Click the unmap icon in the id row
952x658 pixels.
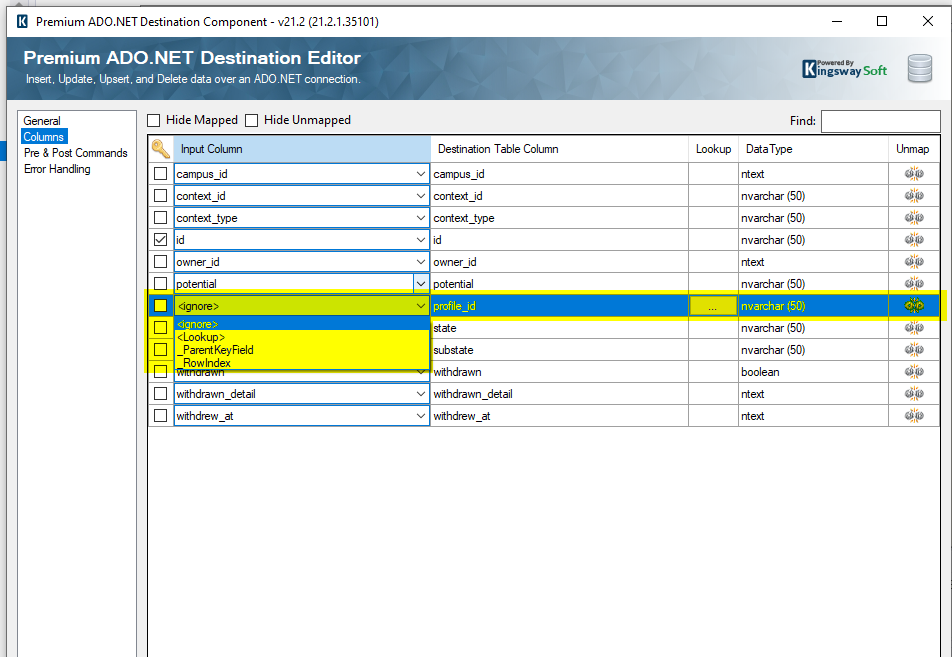(x=914, y=240)
